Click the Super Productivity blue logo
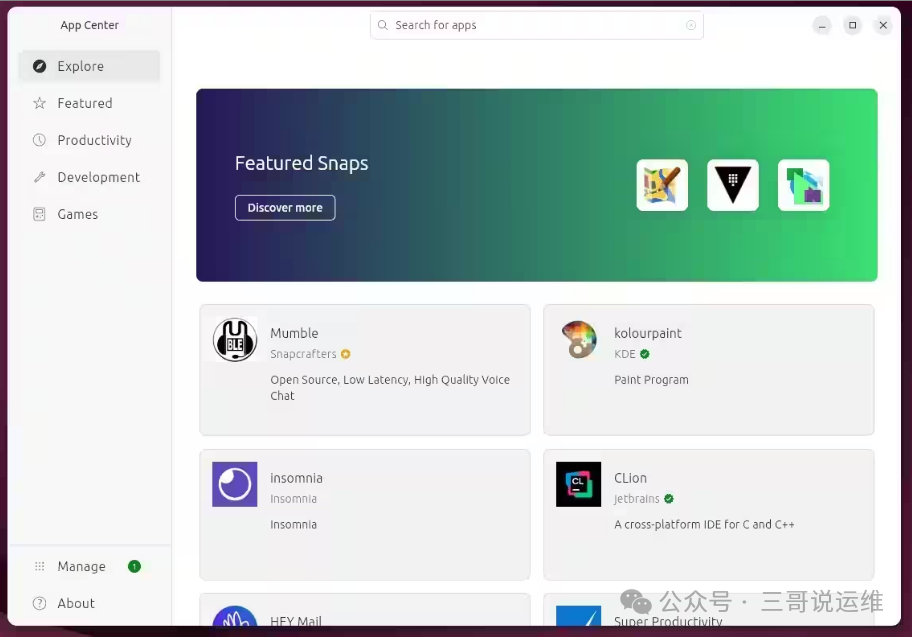Screen dimensions: 912x637 (x=579, y=616)
